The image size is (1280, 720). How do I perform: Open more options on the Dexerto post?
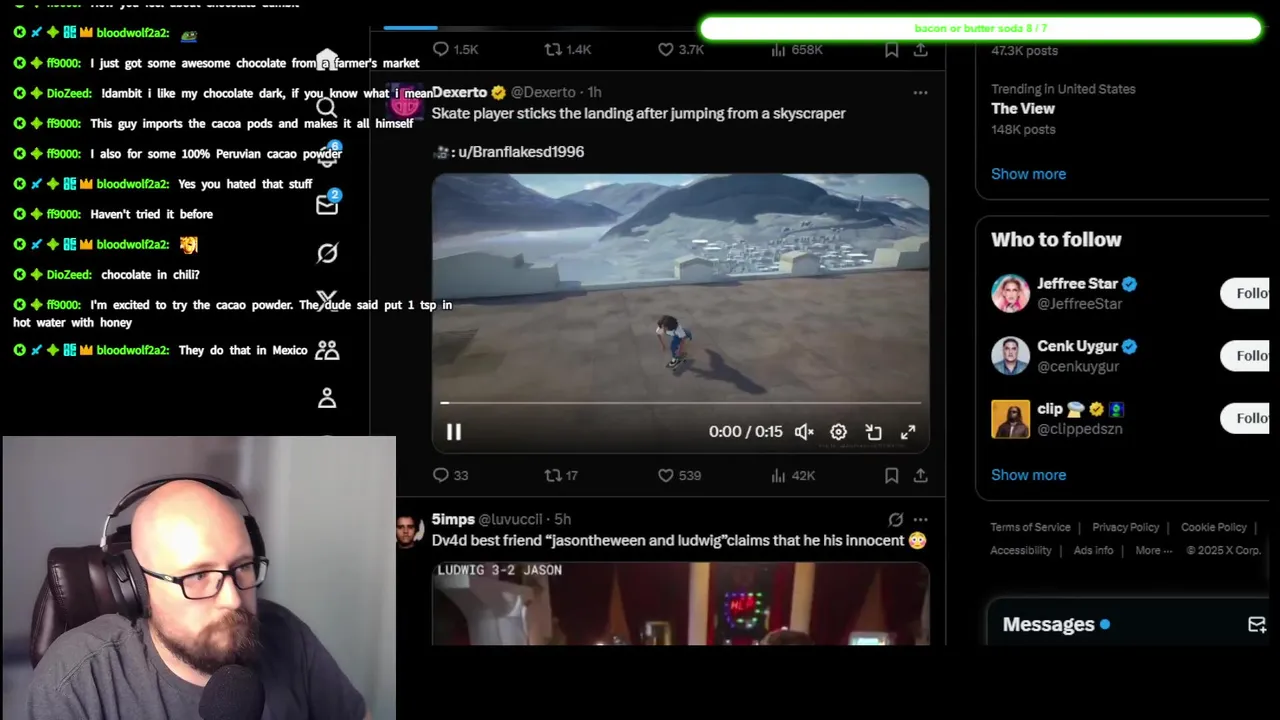(x=920, y=92)
